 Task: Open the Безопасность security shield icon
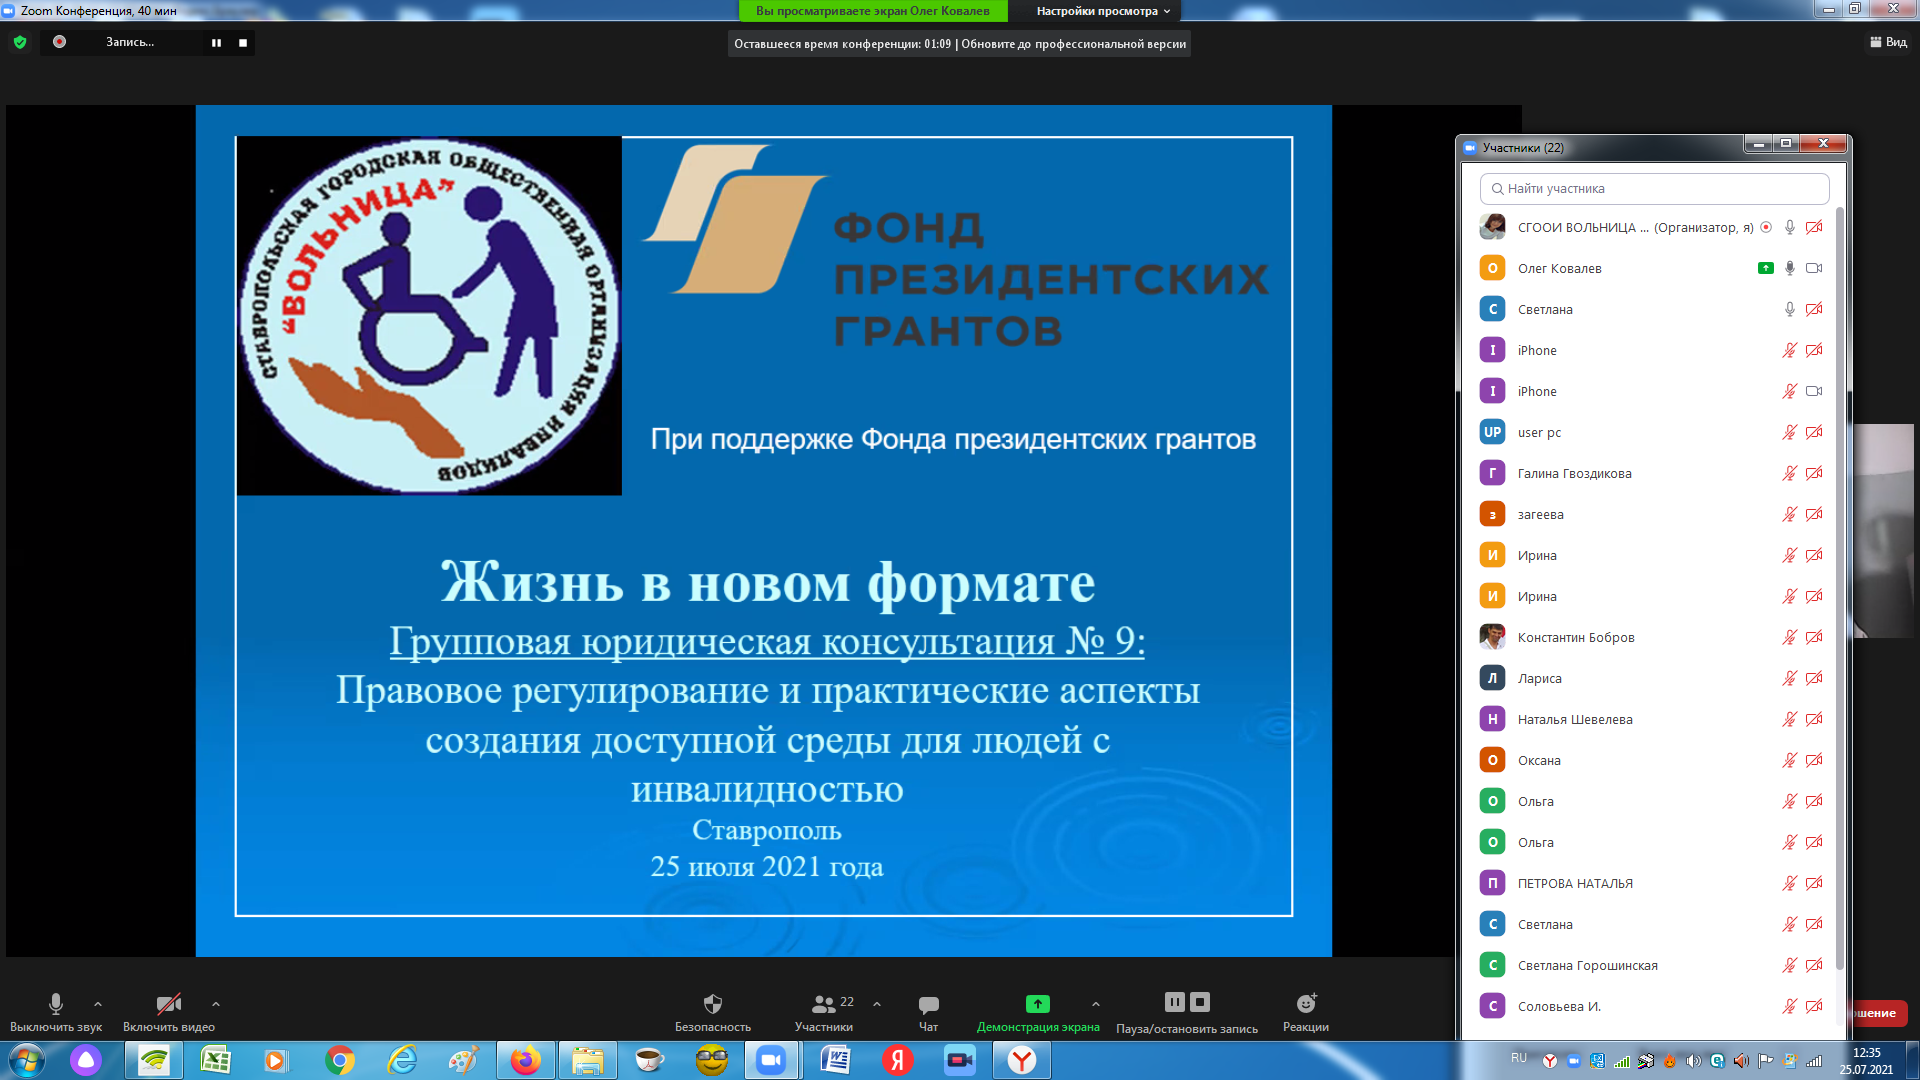[x=712, y=1004]
